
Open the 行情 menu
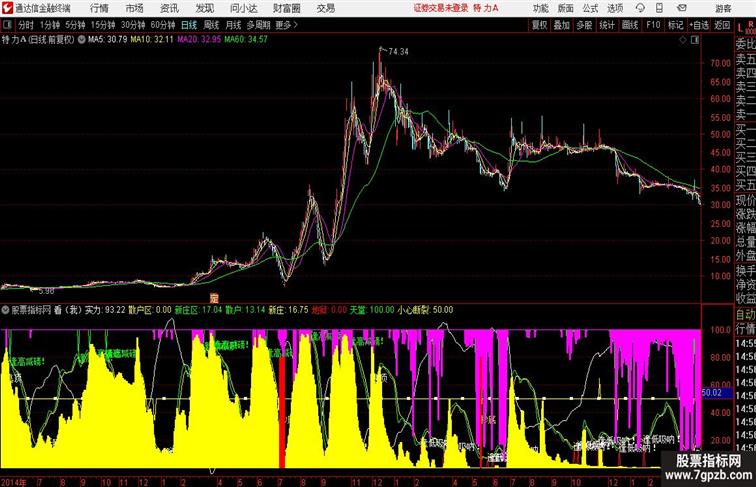click(99, 8)
